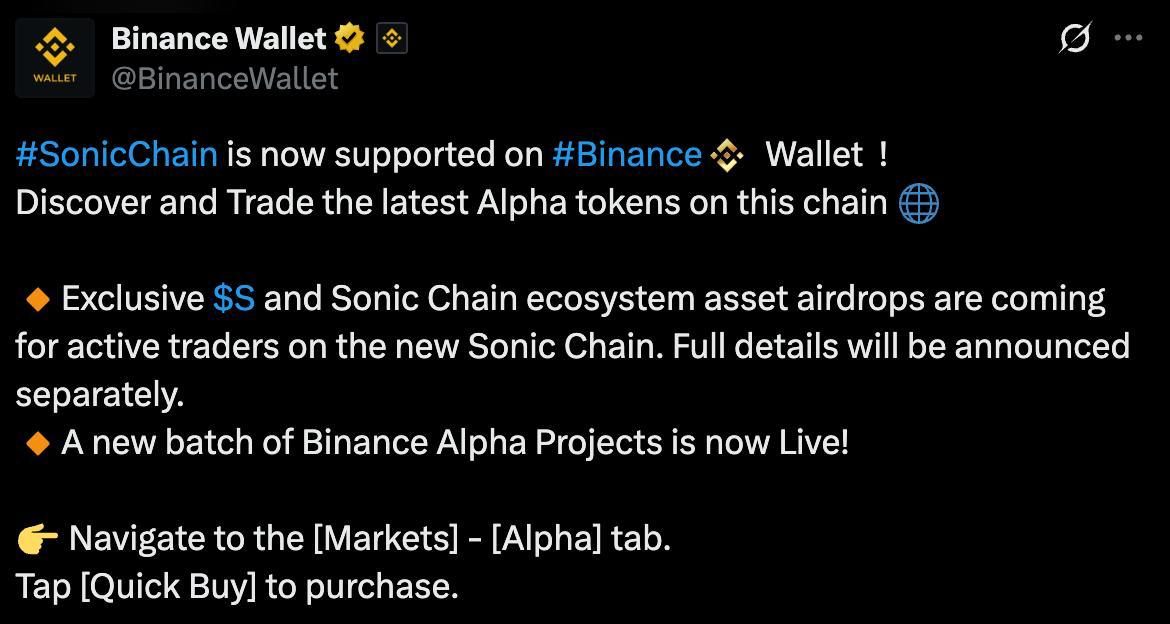Viewport: 1170px width, 624px height.
Task: Open Grok explain-this-post icon
Action: pos(1075,38)
